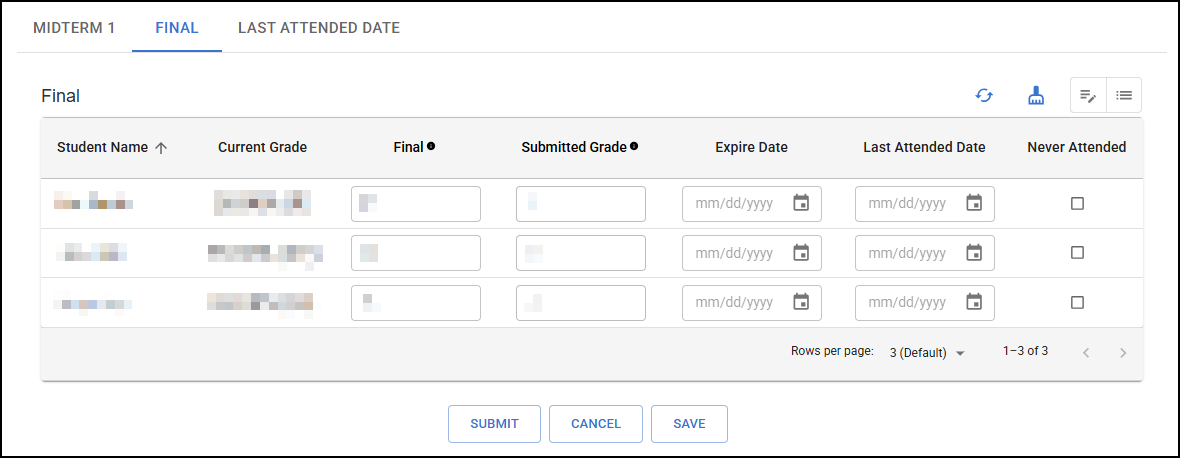Click the first row Final grade field
The height and width of the screenshot is (458, 1180).
coord(416,204)
